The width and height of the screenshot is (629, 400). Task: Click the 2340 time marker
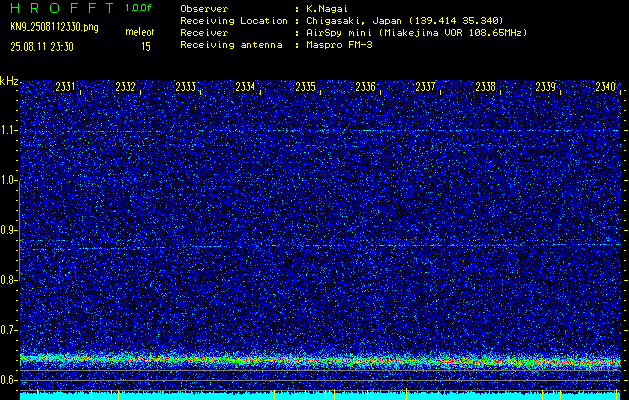point(605,87)
